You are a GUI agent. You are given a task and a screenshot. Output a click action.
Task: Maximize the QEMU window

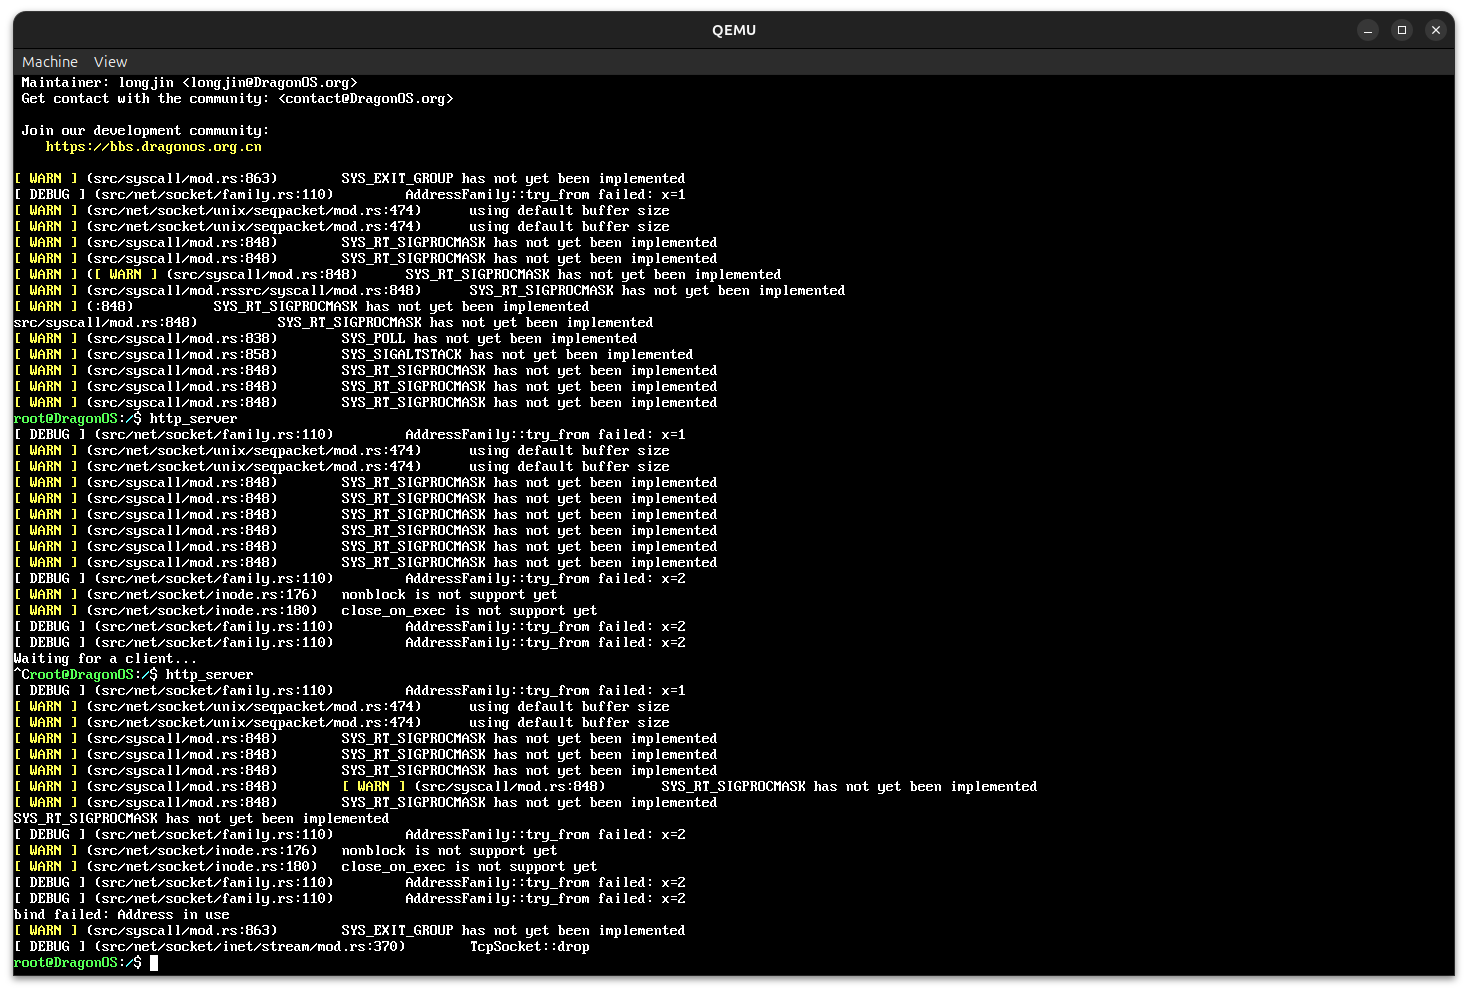pyautogui.click(x=1402, y=30)
